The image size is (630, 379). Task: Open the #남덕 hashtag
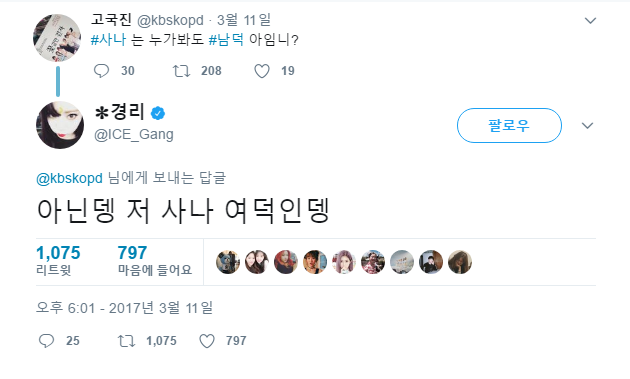226,40
